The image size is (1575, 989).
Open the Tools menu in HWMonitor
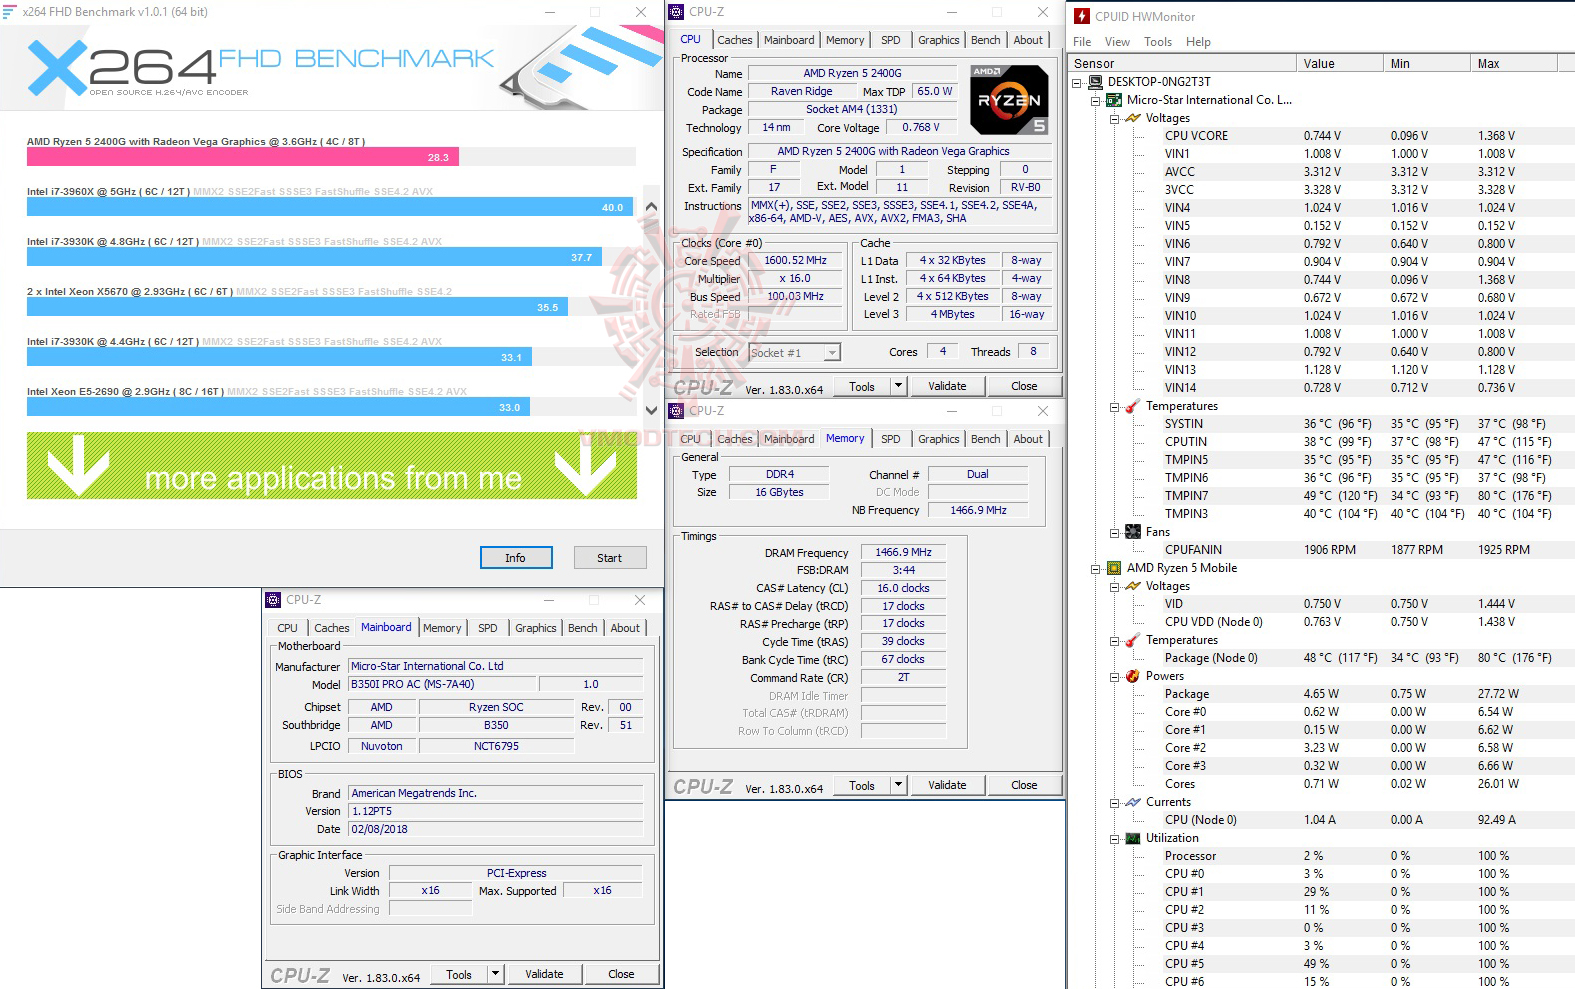pyautogui.click(x=1158, y=42)
